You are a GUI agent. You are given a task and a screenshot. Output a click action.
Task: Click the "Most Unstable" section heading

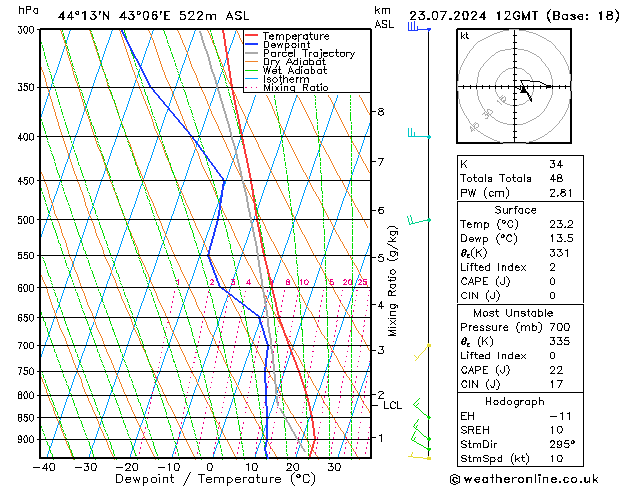point(513,313)
